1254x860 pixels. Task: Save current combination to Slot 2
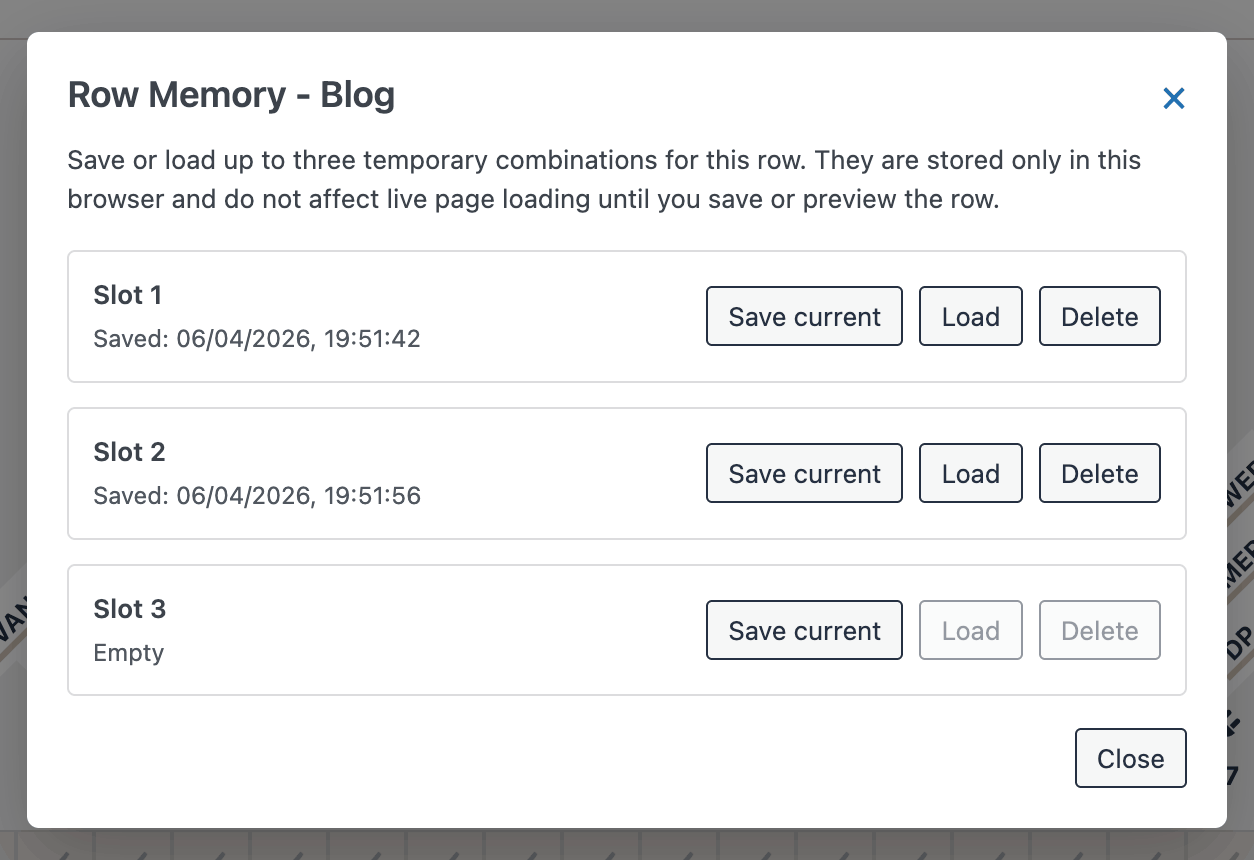(x=804, y=474)
